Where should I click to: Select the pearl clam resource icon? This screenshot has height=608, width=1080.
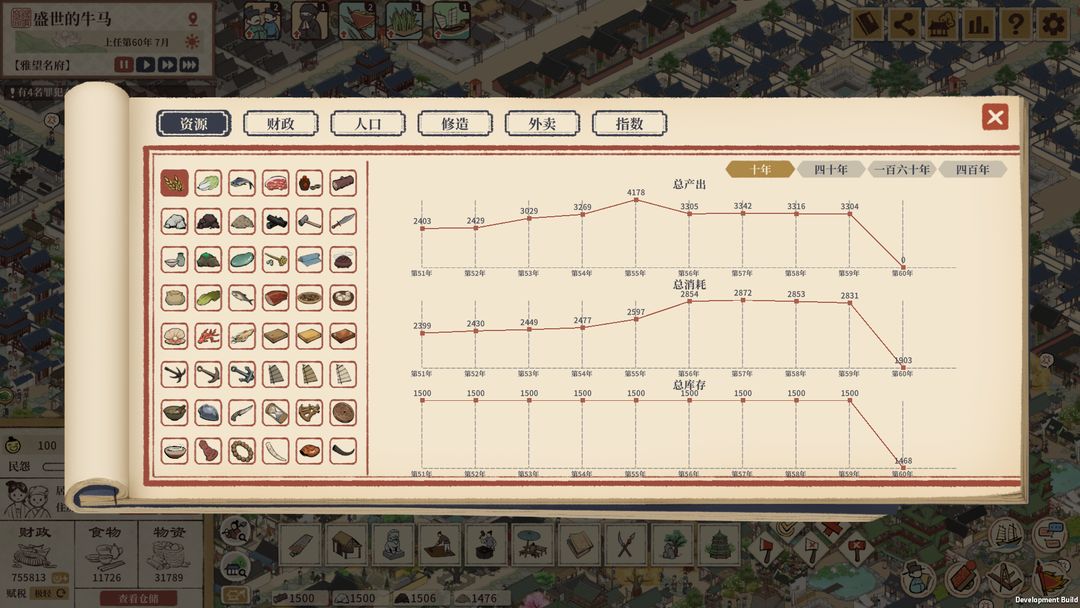174,336
